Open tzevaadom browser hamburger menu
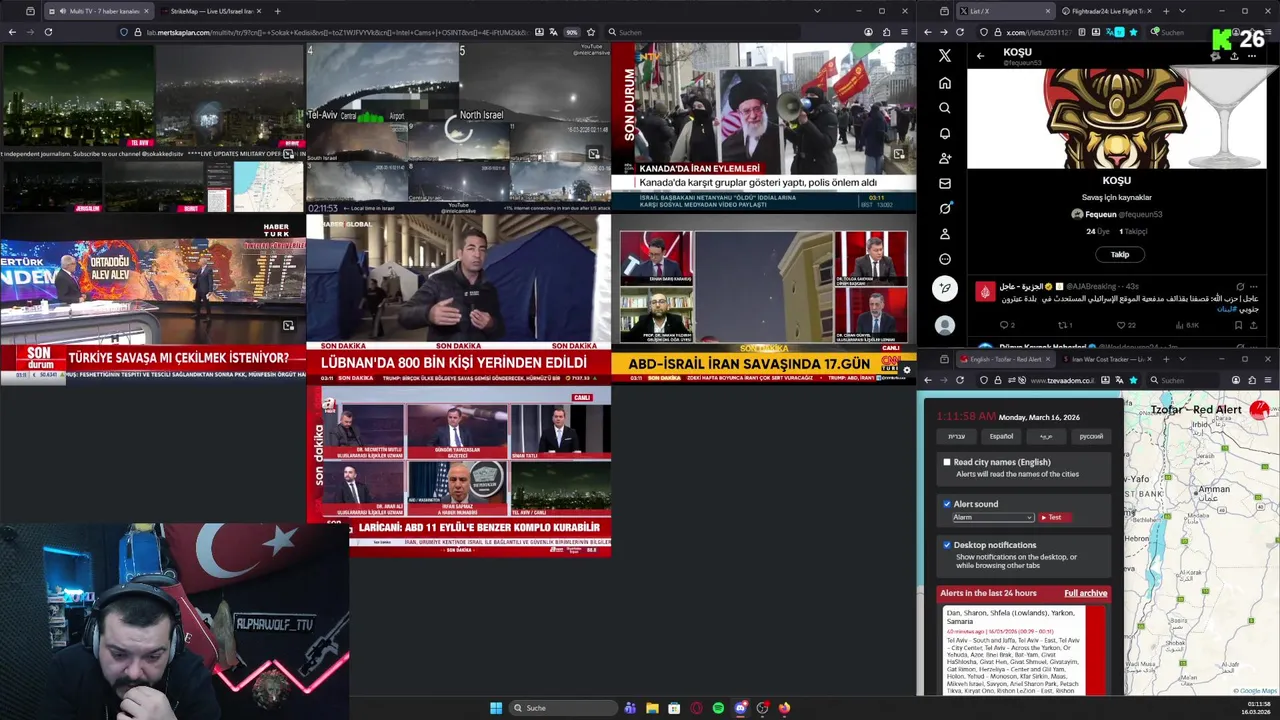1280x720 pixels. 1268,380
